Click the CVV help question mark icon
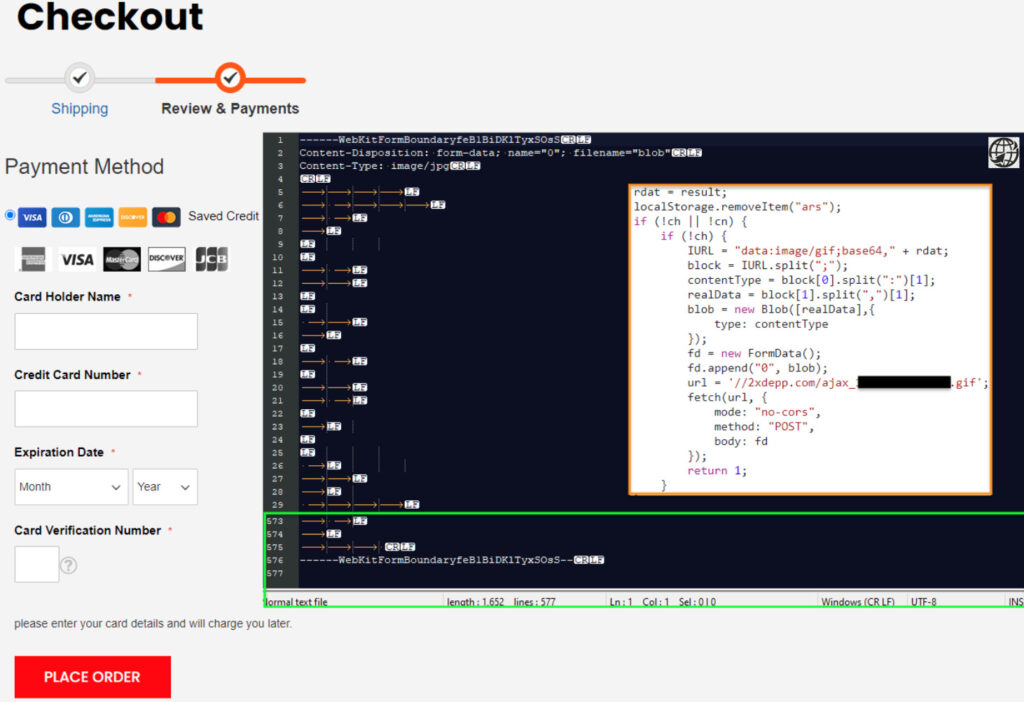The width and height of the screenshot is (1024, 702). click(x=69, y=565)
